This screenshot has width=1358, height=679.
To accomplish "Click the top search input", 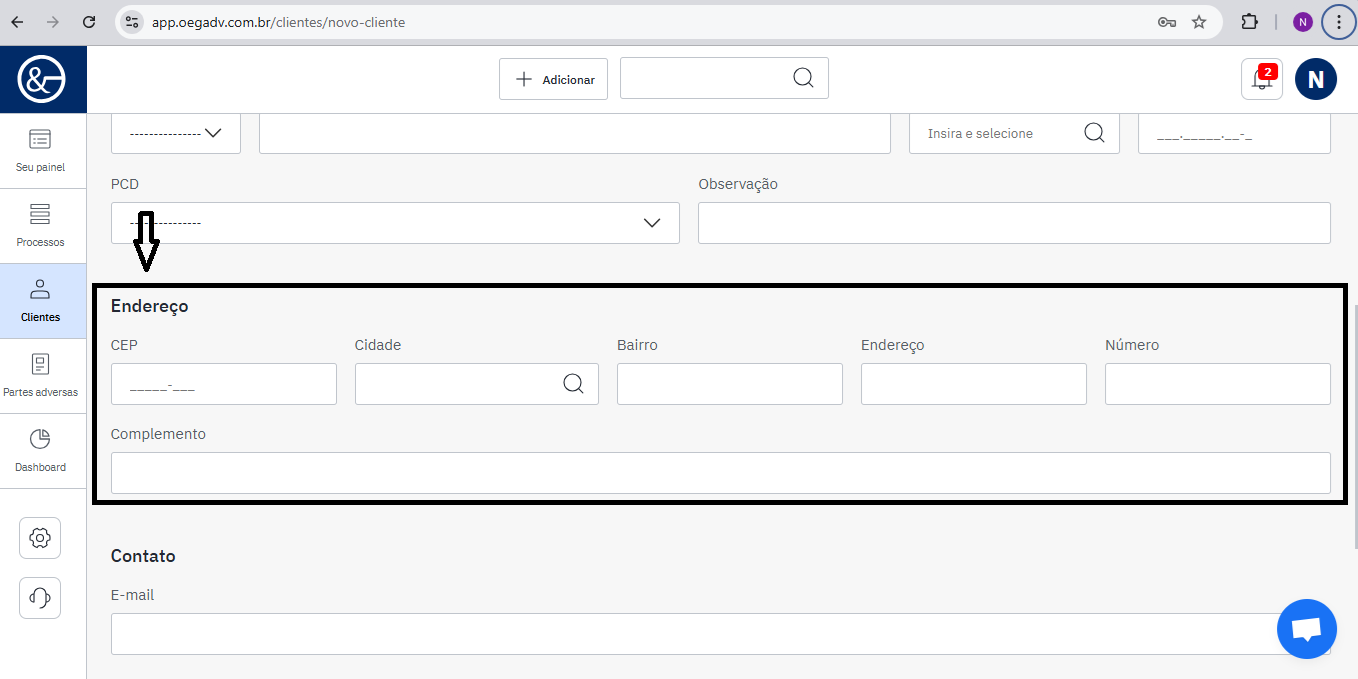I will tap(724, 78).
